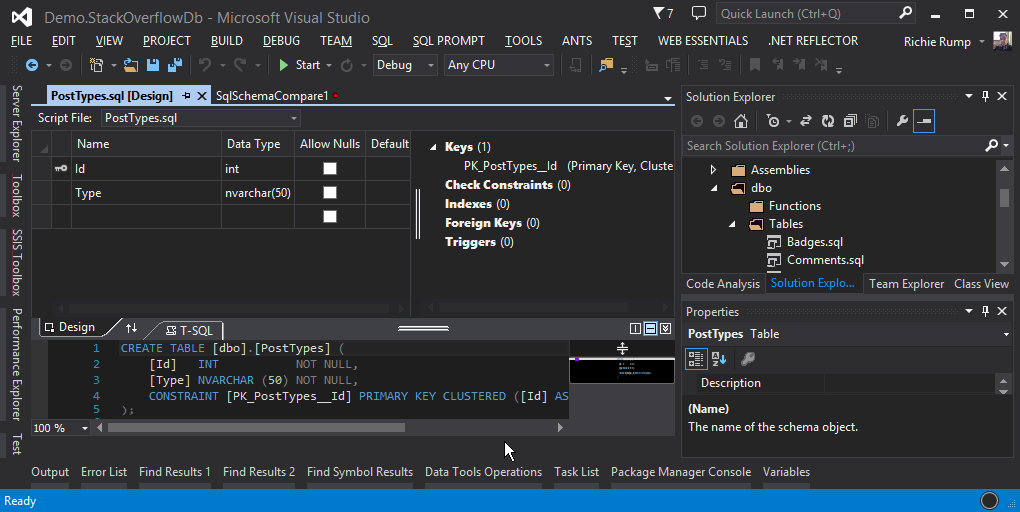The image size is (1020, 512).
Task: Click the Navigate Backward toolbar arrow
Action: tap(31, 65)
